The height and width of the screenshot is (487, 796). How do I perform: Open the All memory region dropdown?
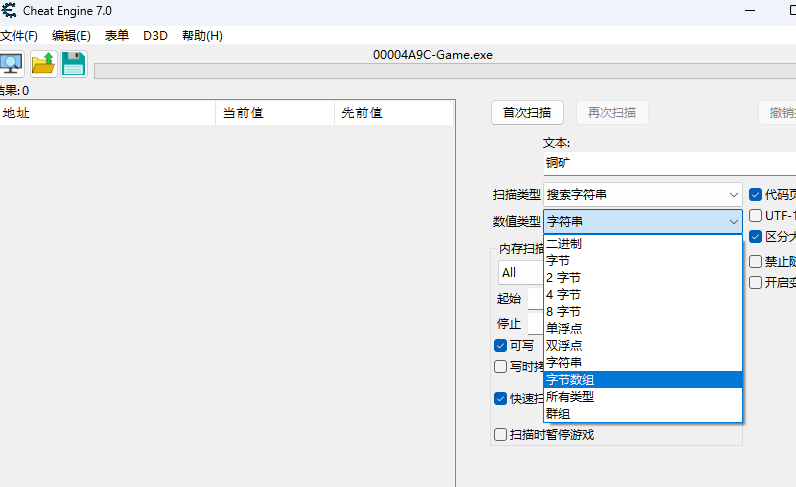click(x=521, y=273)
